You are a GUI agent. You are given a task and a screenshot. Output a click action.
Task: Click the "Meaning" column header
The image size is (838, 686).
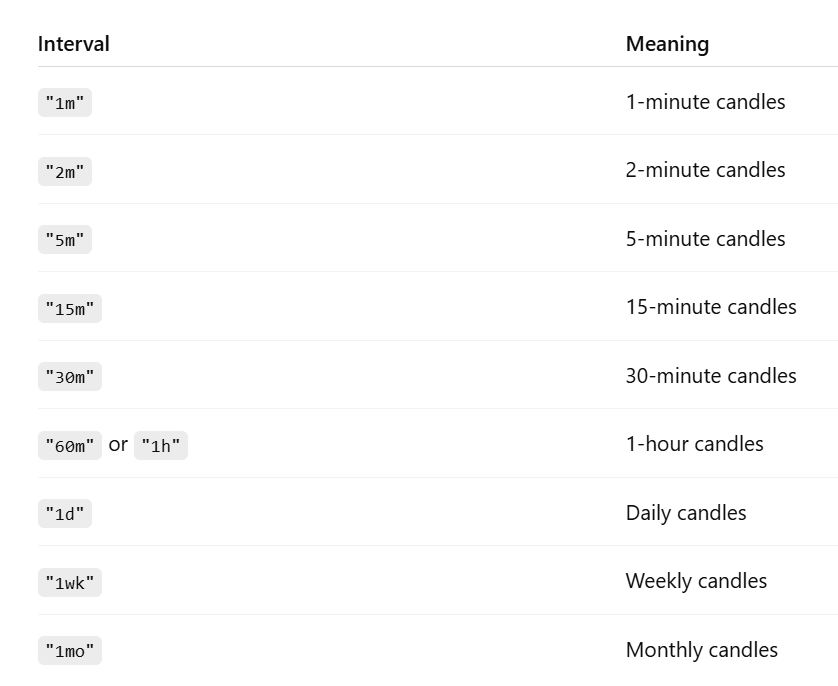tap(667, 44)
